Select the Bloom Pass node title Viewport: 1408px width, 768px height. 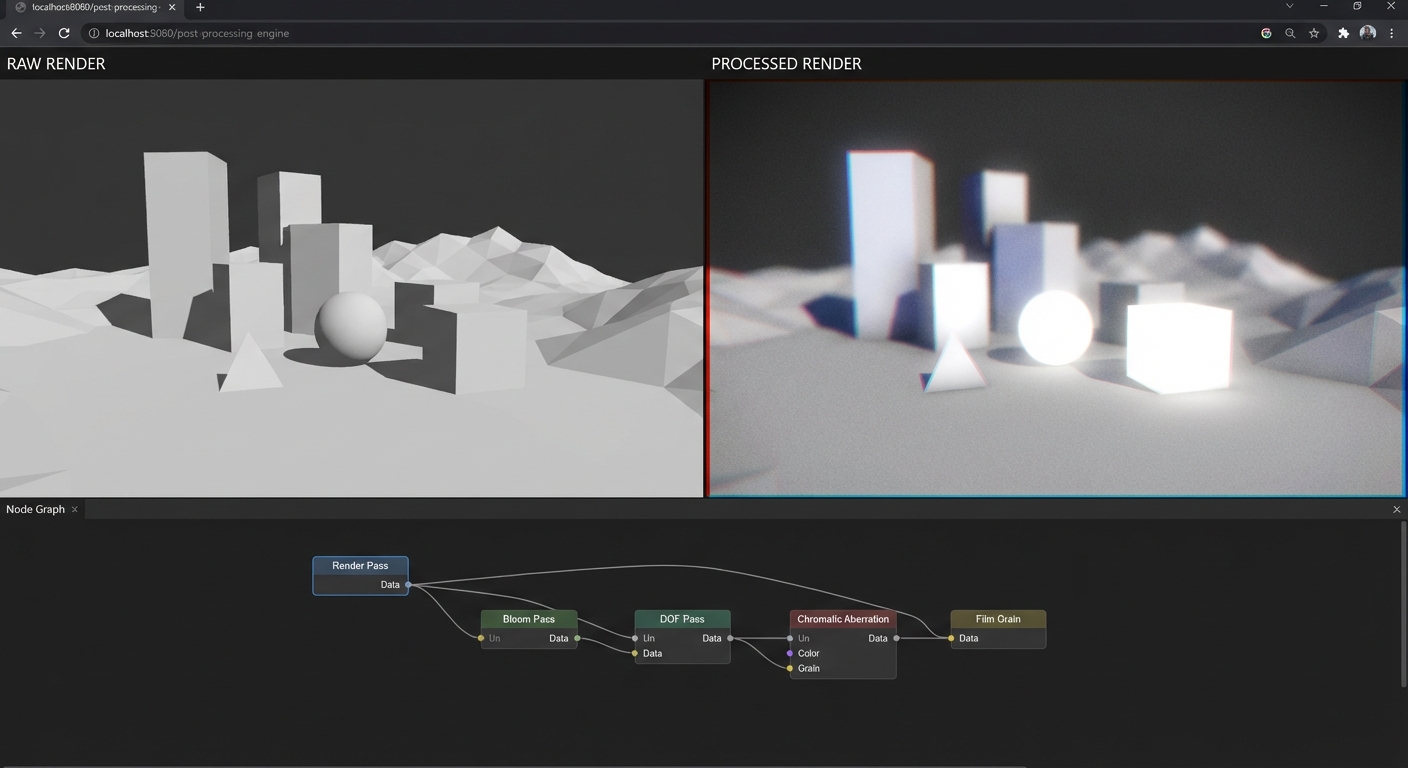pyautogui.click(x=528, y=619)
